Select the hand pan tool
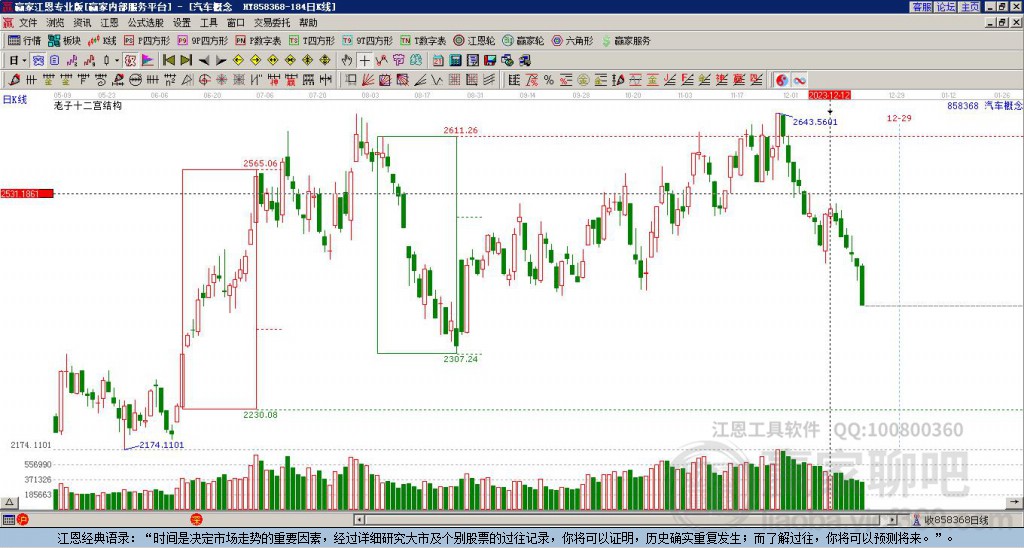The width and height of the screenshot is (1024, 548). point(347,60)
